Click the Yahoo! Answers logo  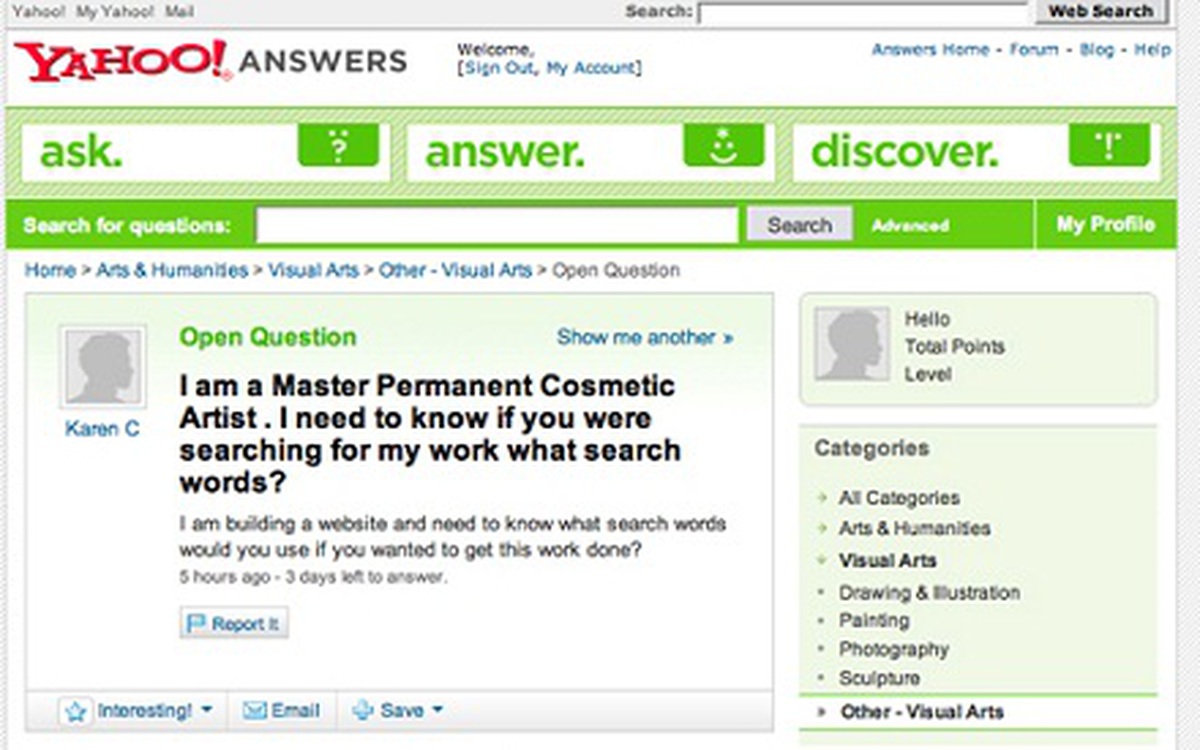tap(211, 61)
